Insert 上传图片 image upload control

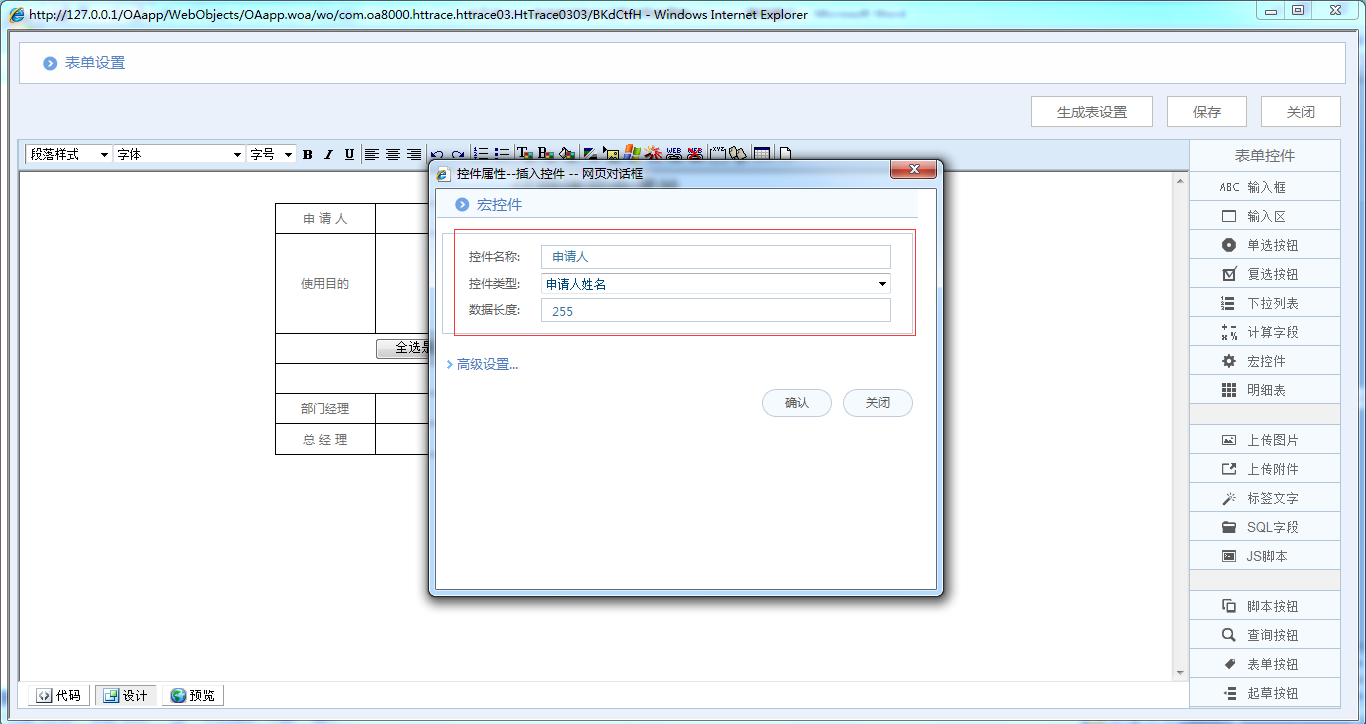coord(1264,440)
